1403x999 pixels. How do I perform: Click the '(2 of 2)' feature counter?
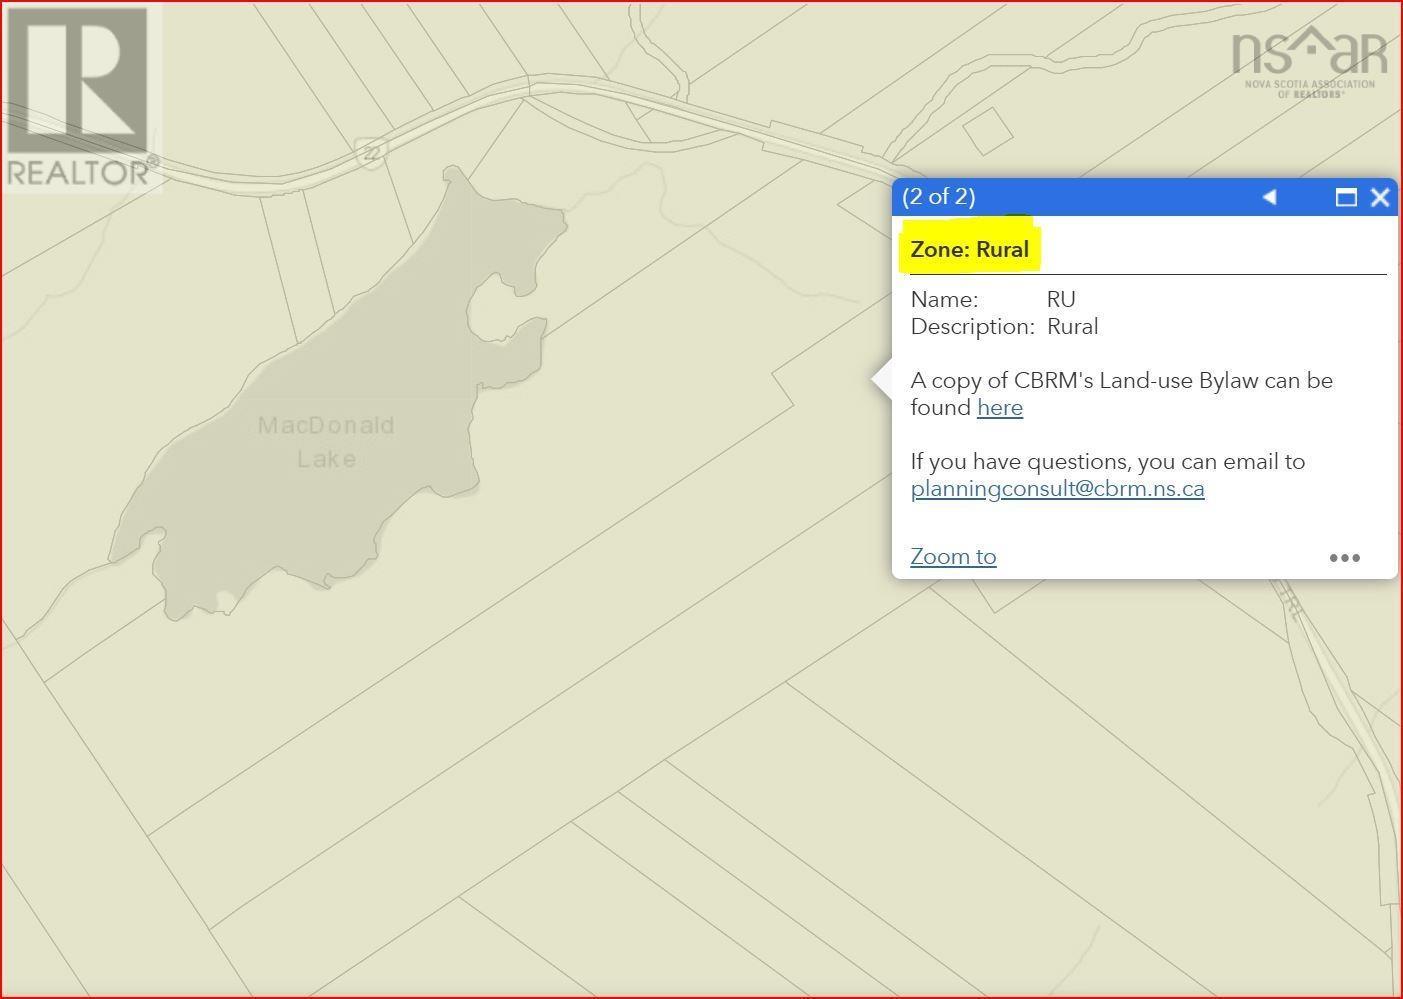pos(938,197)
